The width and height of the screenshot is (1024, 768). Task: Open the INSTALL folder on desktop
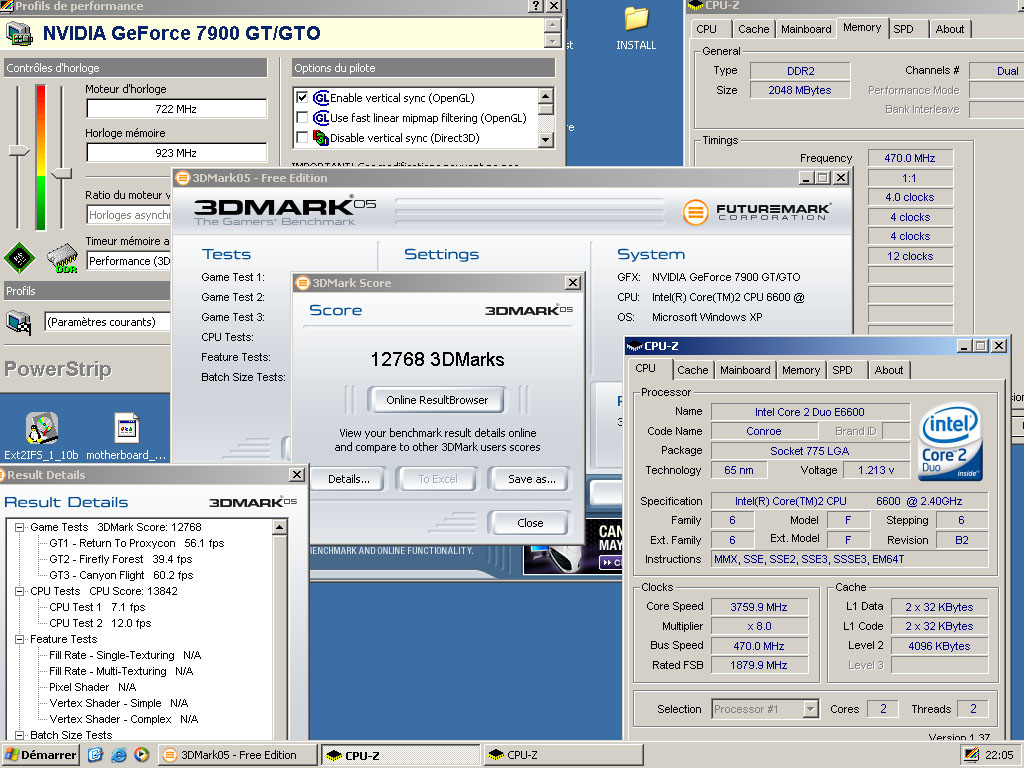pos(636,28)
